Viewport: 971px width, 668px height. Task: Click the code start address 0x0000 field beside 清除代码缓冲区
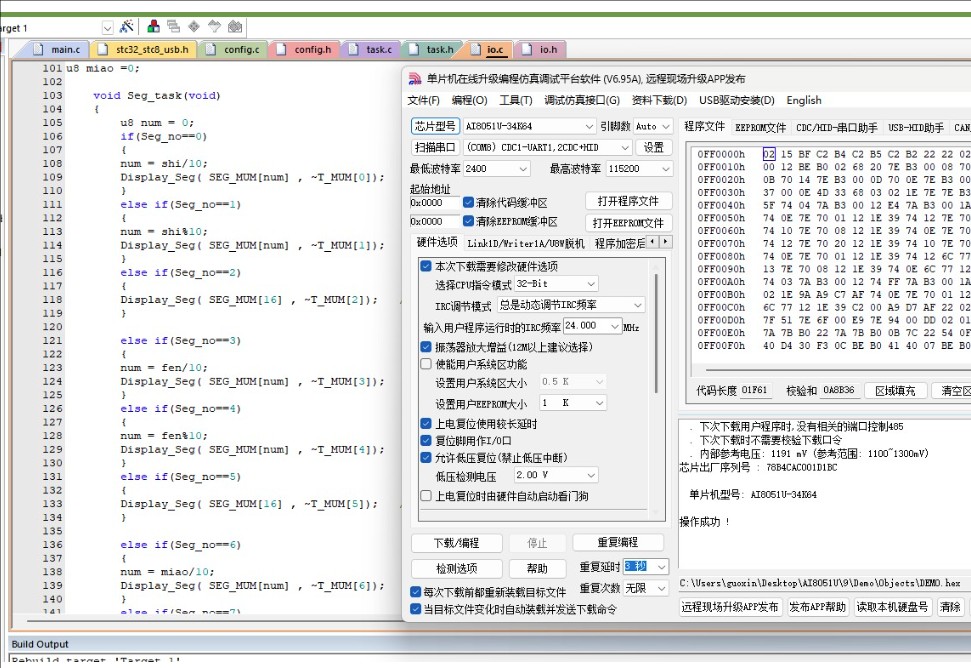[x=434, y=202]
